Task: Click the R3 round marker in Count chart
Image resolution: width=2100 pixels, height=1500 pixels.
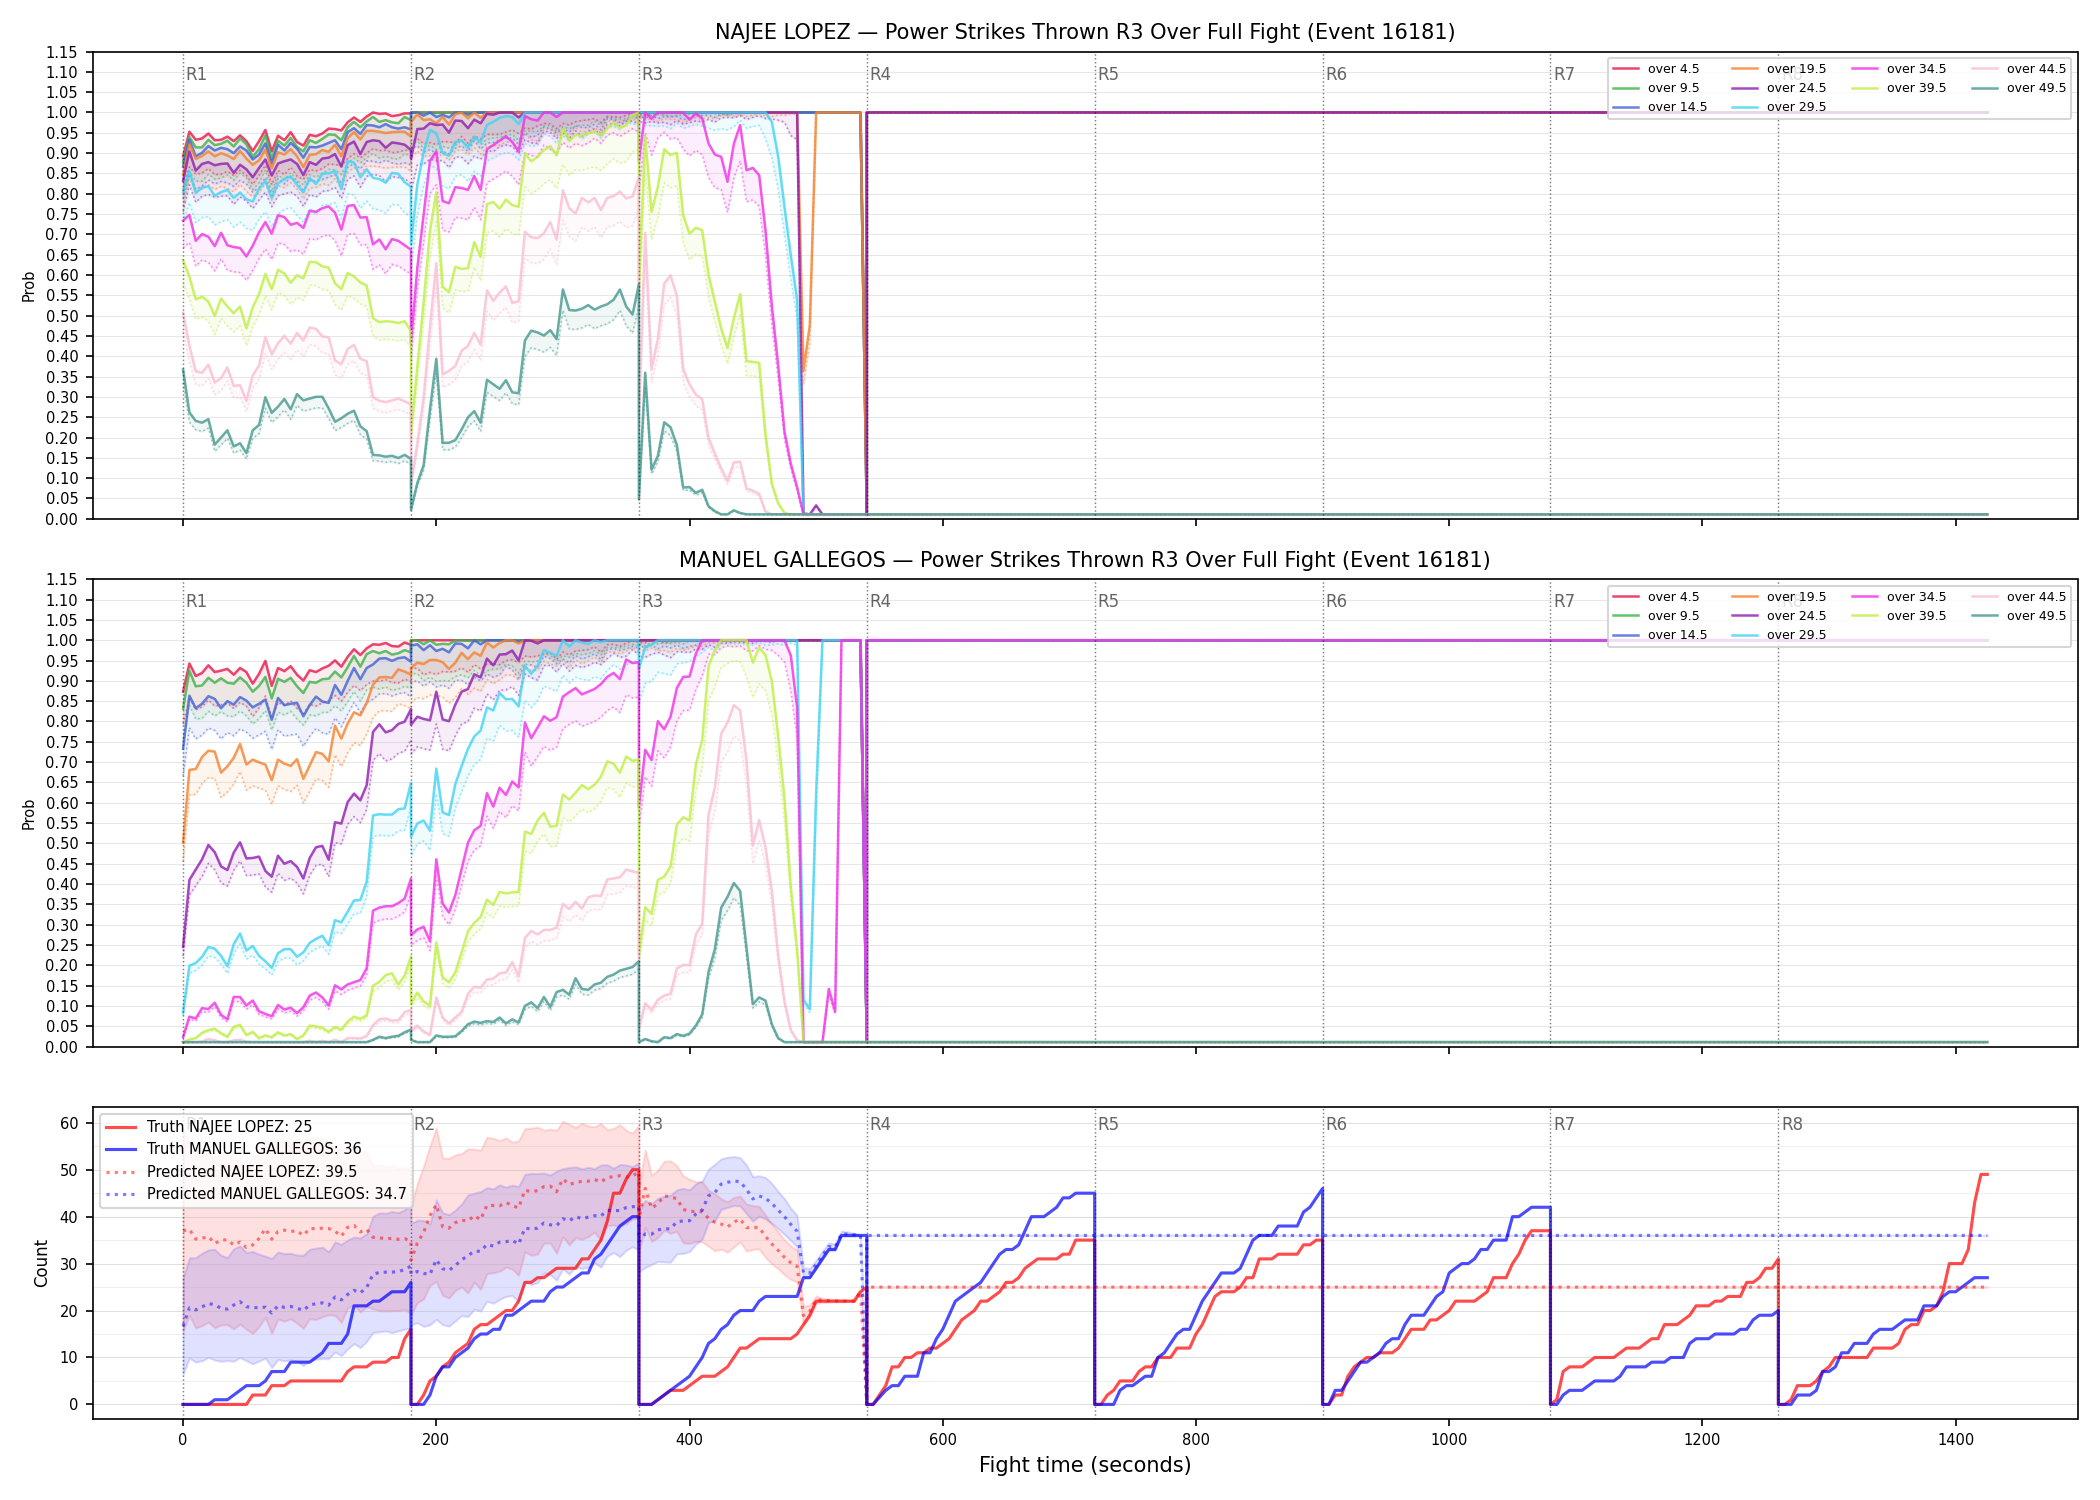Action: [652, 1124]
